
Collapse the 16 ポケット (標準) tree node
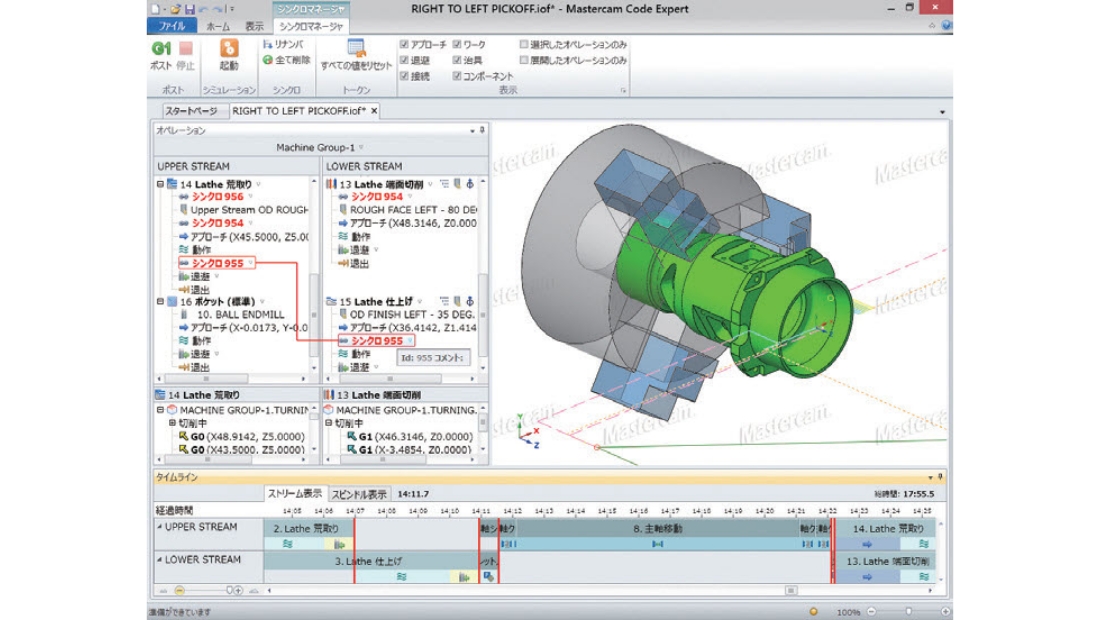pyautogui.click(x=160, y=302)
